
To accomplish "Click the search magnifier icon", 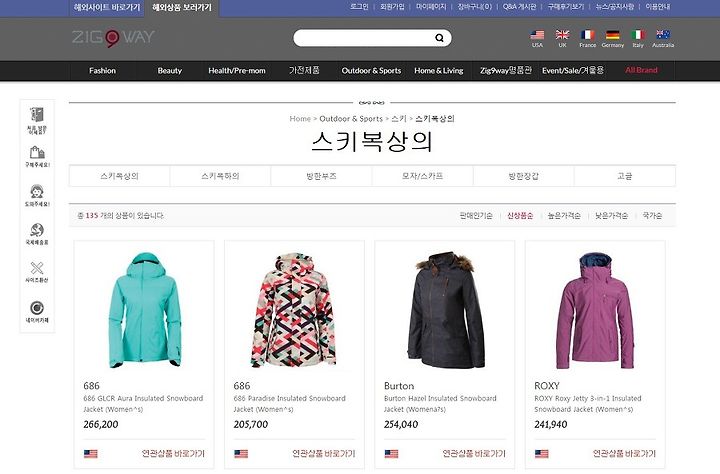I will pos(439,38).
